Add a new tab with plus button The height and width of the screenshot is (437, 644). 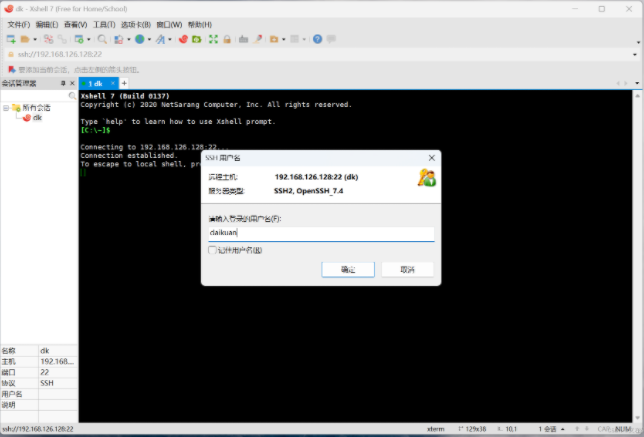124,83
